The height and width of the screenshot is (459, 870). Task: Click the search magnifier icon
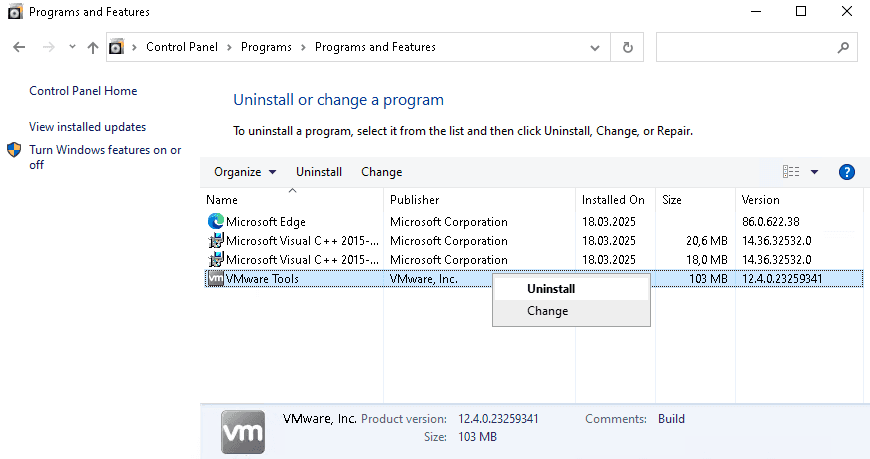point(843,48)
